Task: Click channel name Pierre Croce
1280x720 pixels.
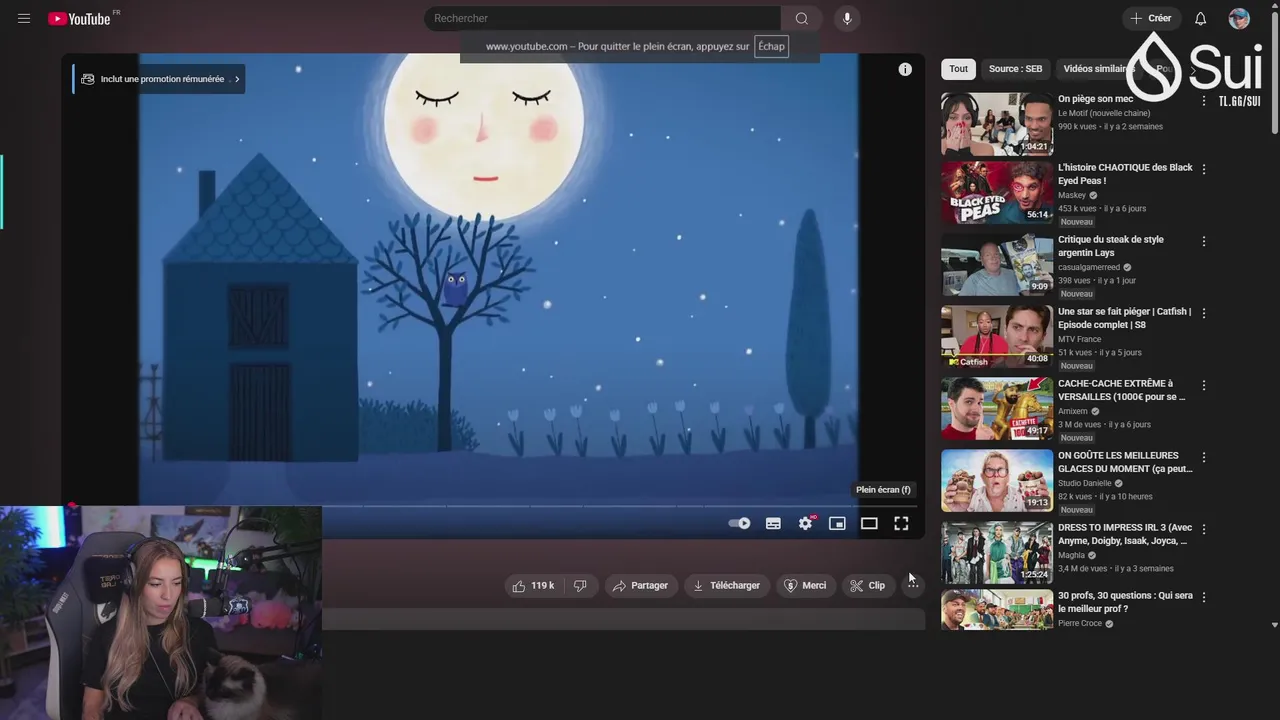Action: 1080,623
